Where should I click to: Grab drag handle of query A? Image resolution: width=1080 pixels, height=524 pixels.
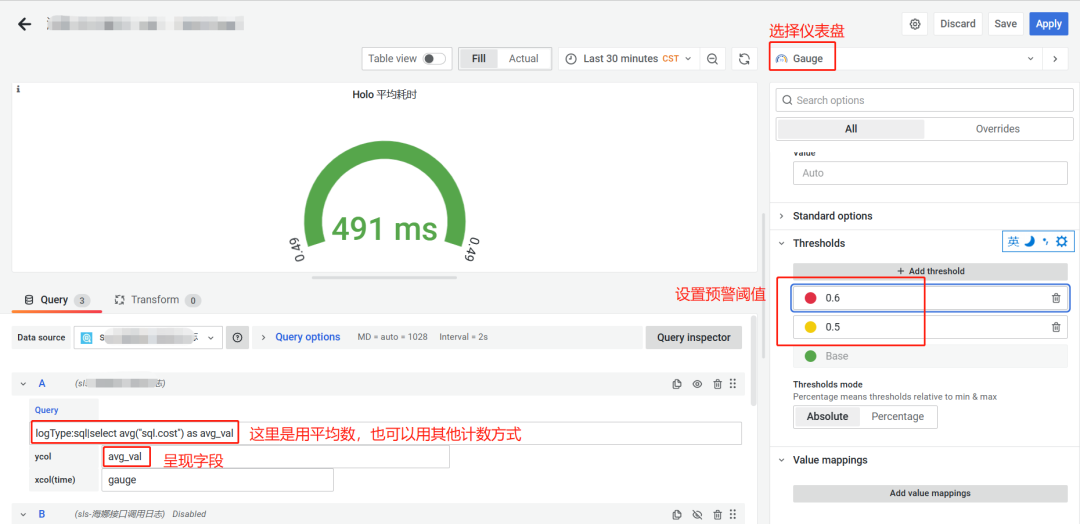(x=733, y=384)
